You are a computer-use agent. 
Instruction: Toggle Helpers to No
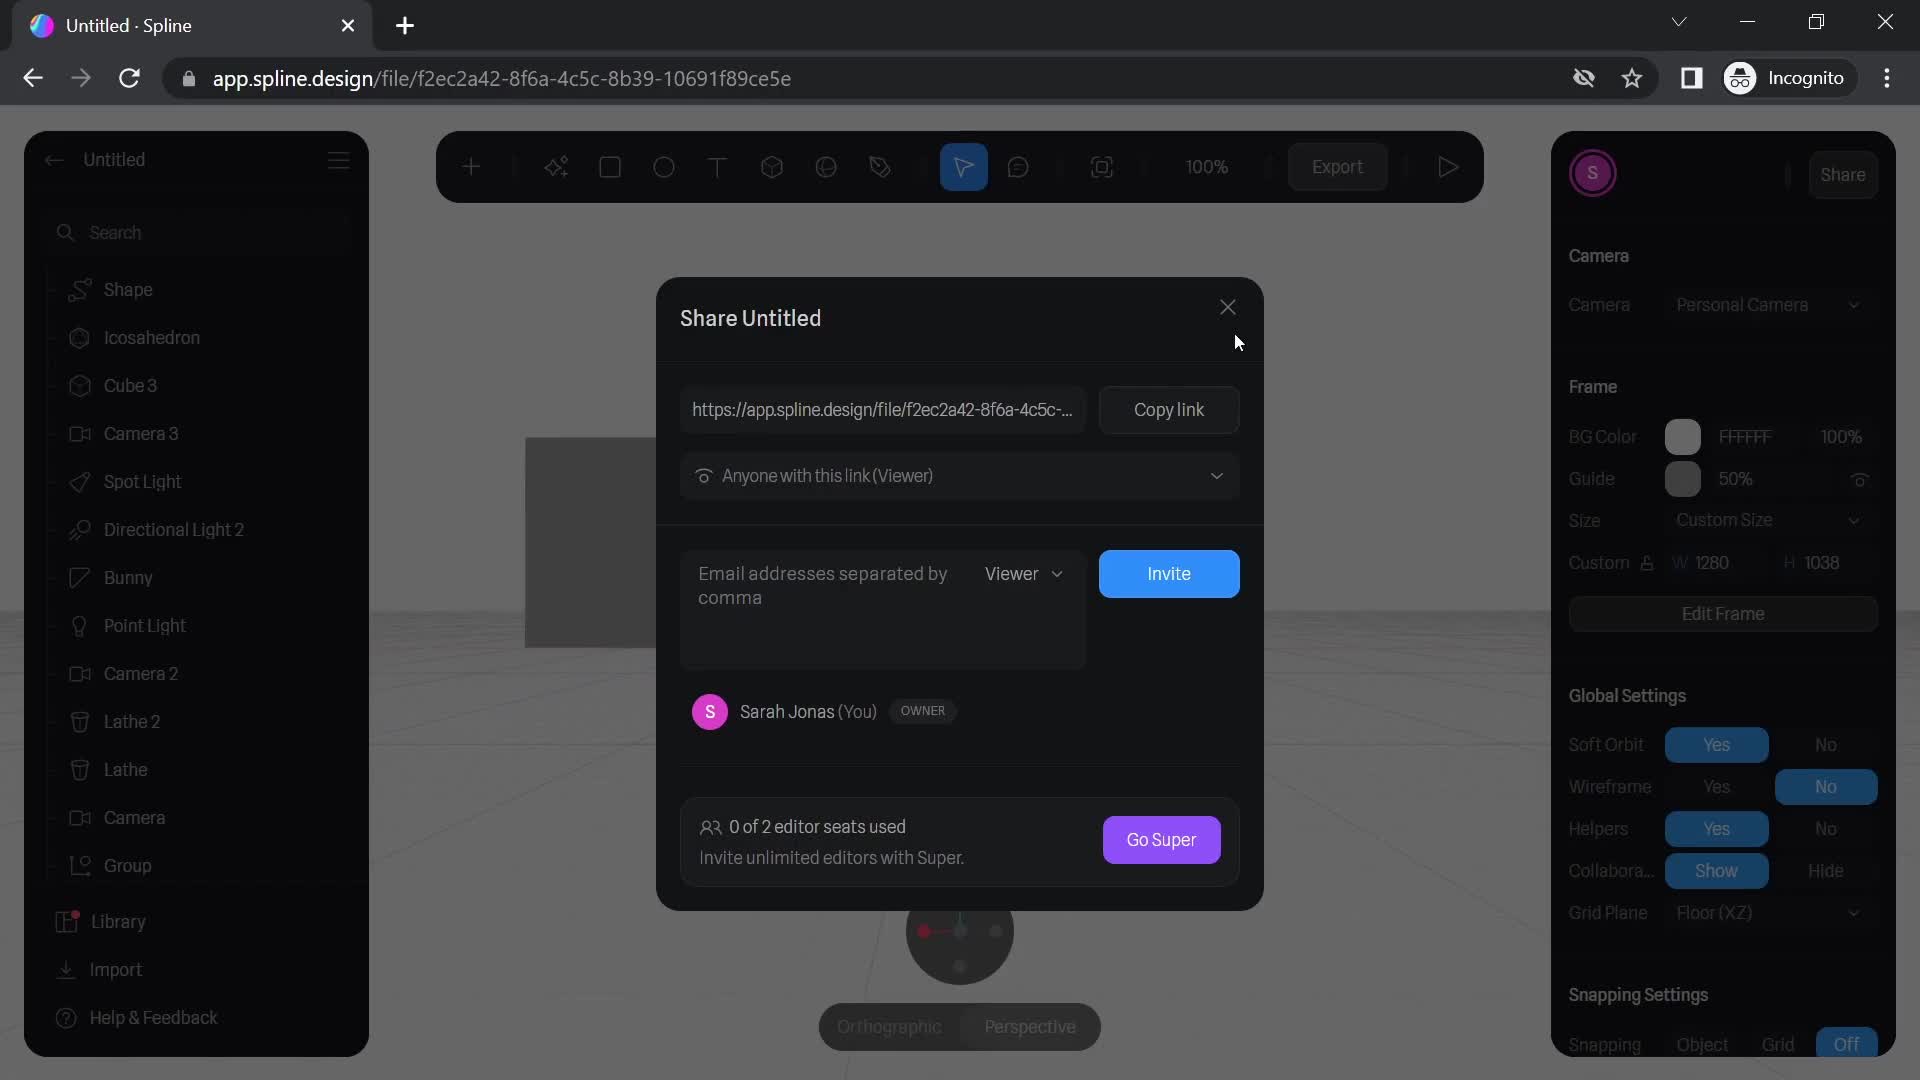(1826, 828)
